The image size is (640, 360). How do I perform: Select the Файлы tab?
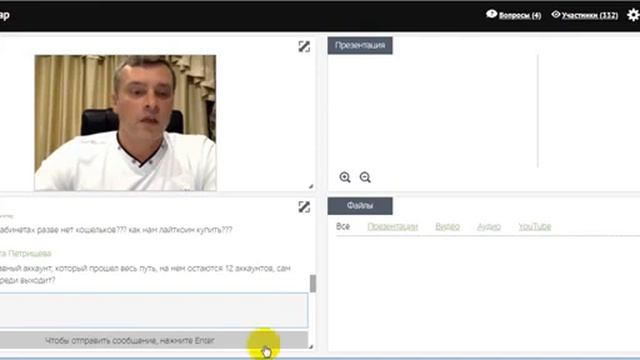coord(360,206)
